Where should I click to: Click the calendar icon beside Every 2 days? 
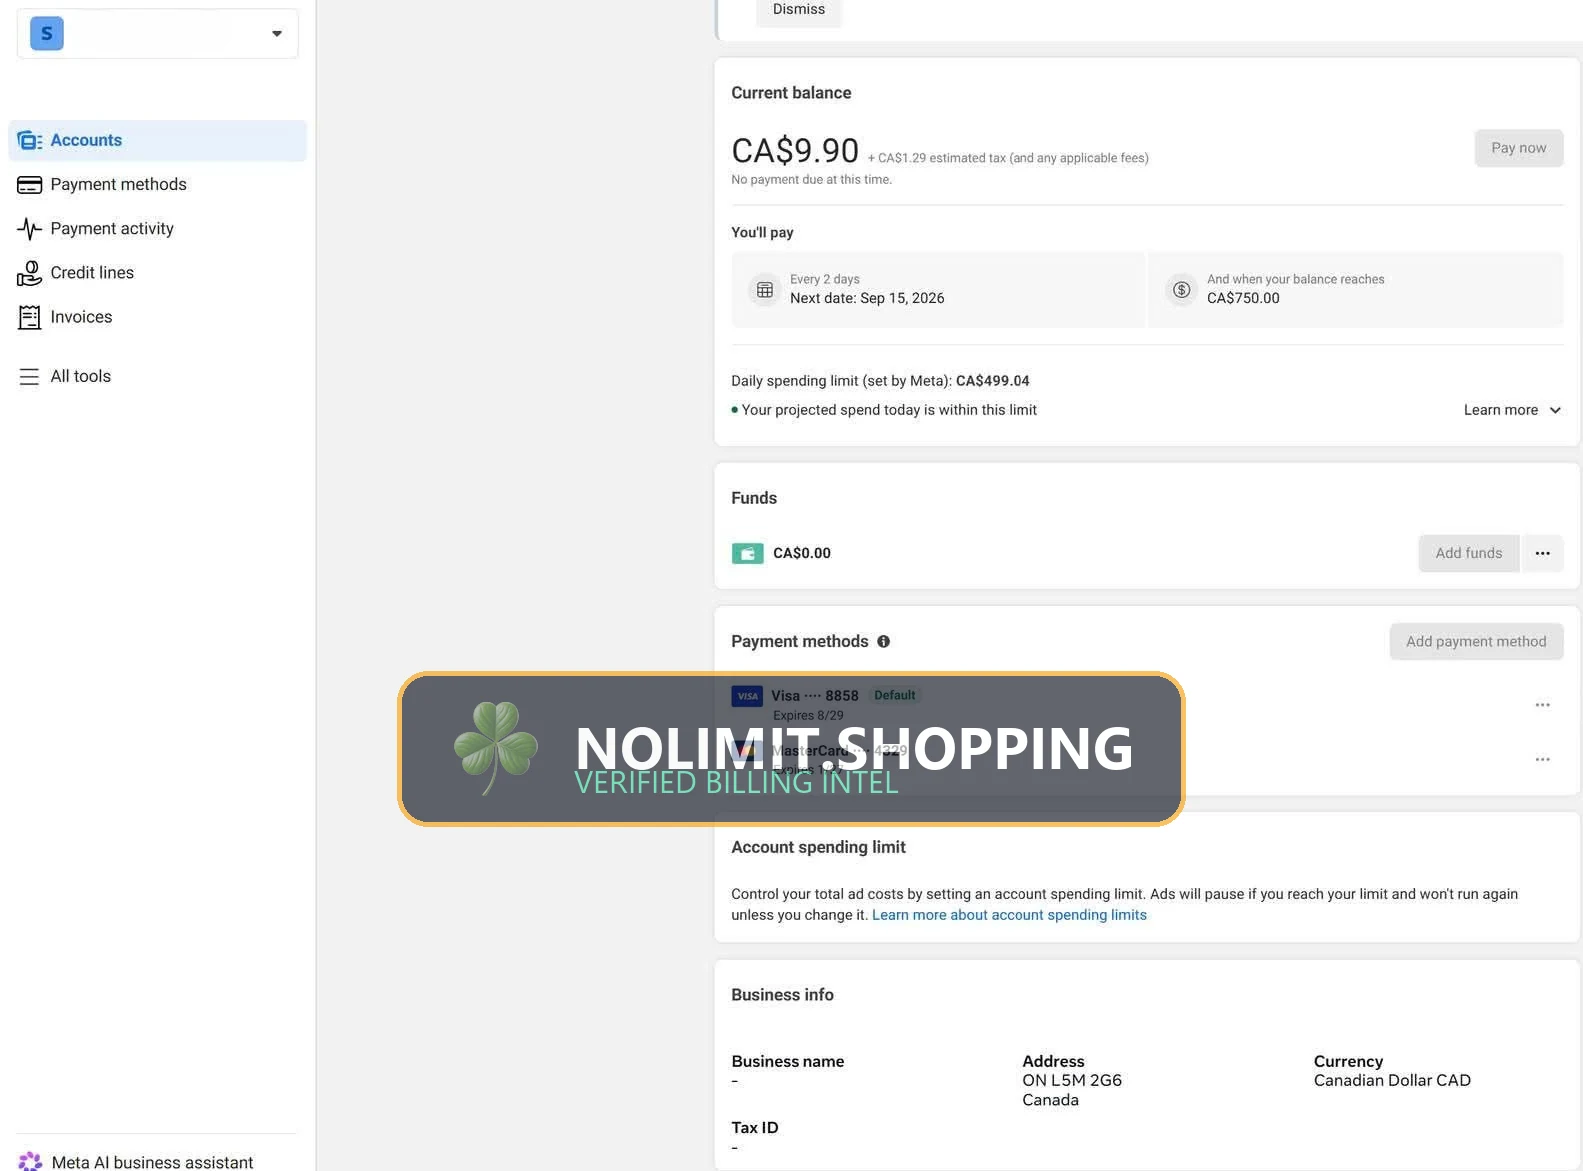[x=765, y=290]
